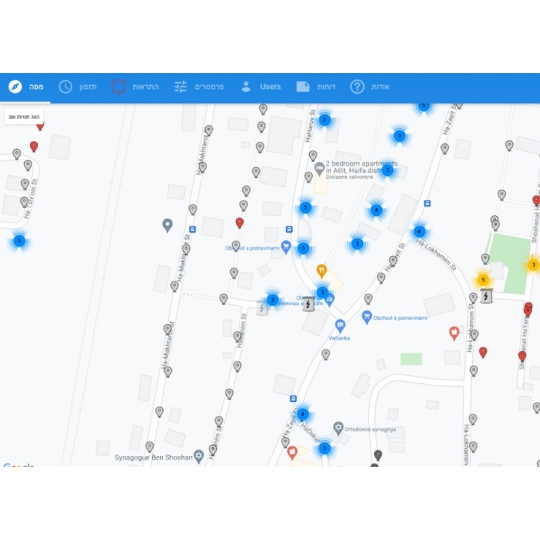Select the yellow cluster 3 at right edge
540x540 pixels.
pyautogui.click(x=533, y=264)
